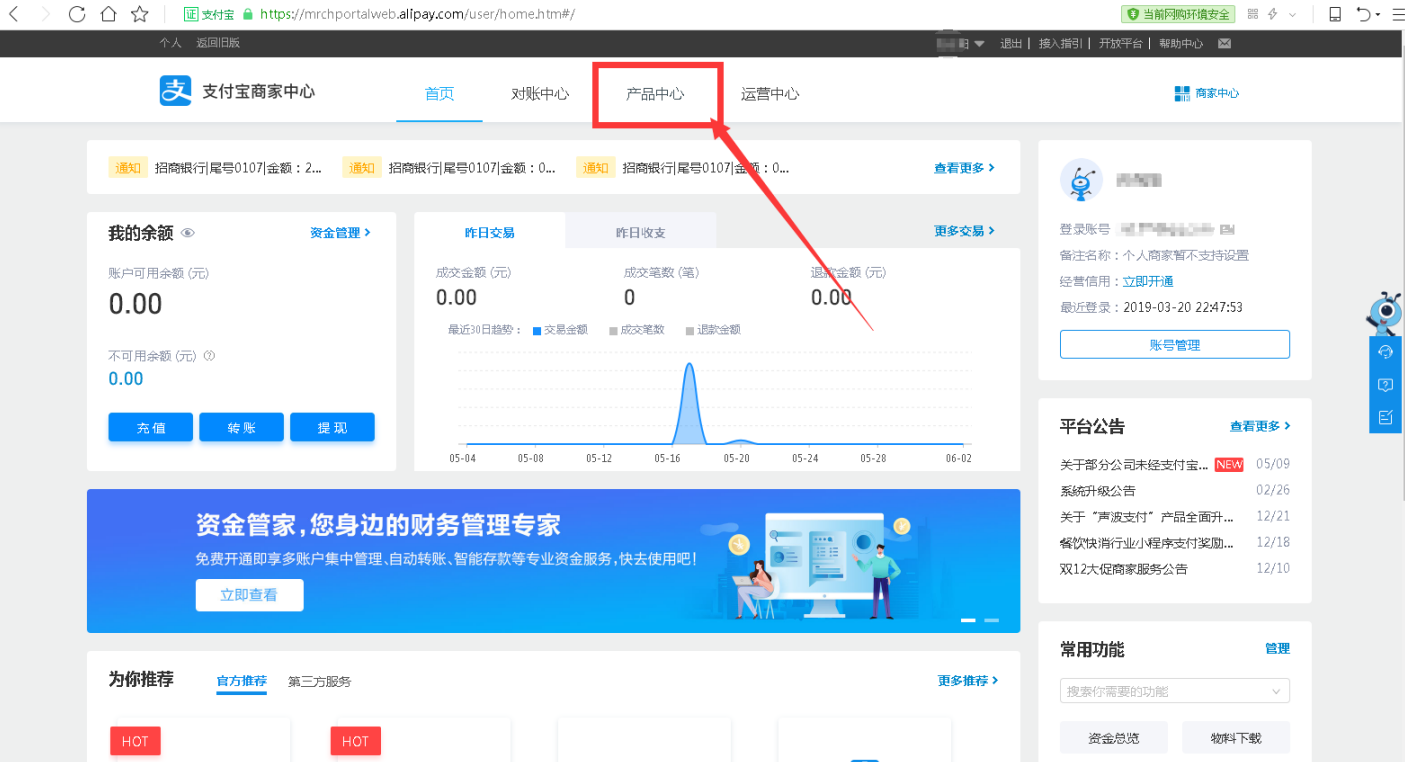The image size is (1405, 762).
Task: Select the 第三方服务 tab
Action: click(320, 681)
